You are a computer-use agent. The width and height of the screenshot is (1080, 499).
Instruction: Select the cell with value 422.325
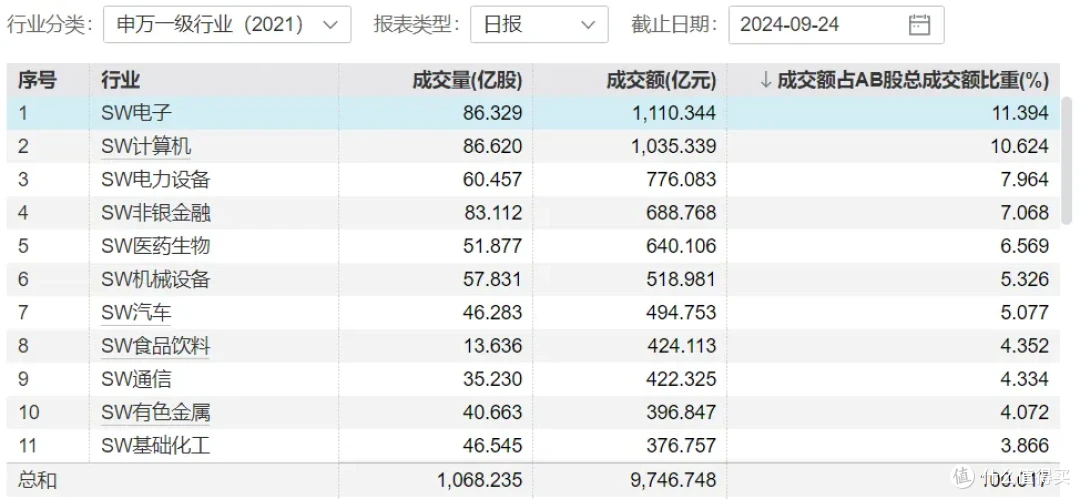(681, 379)
